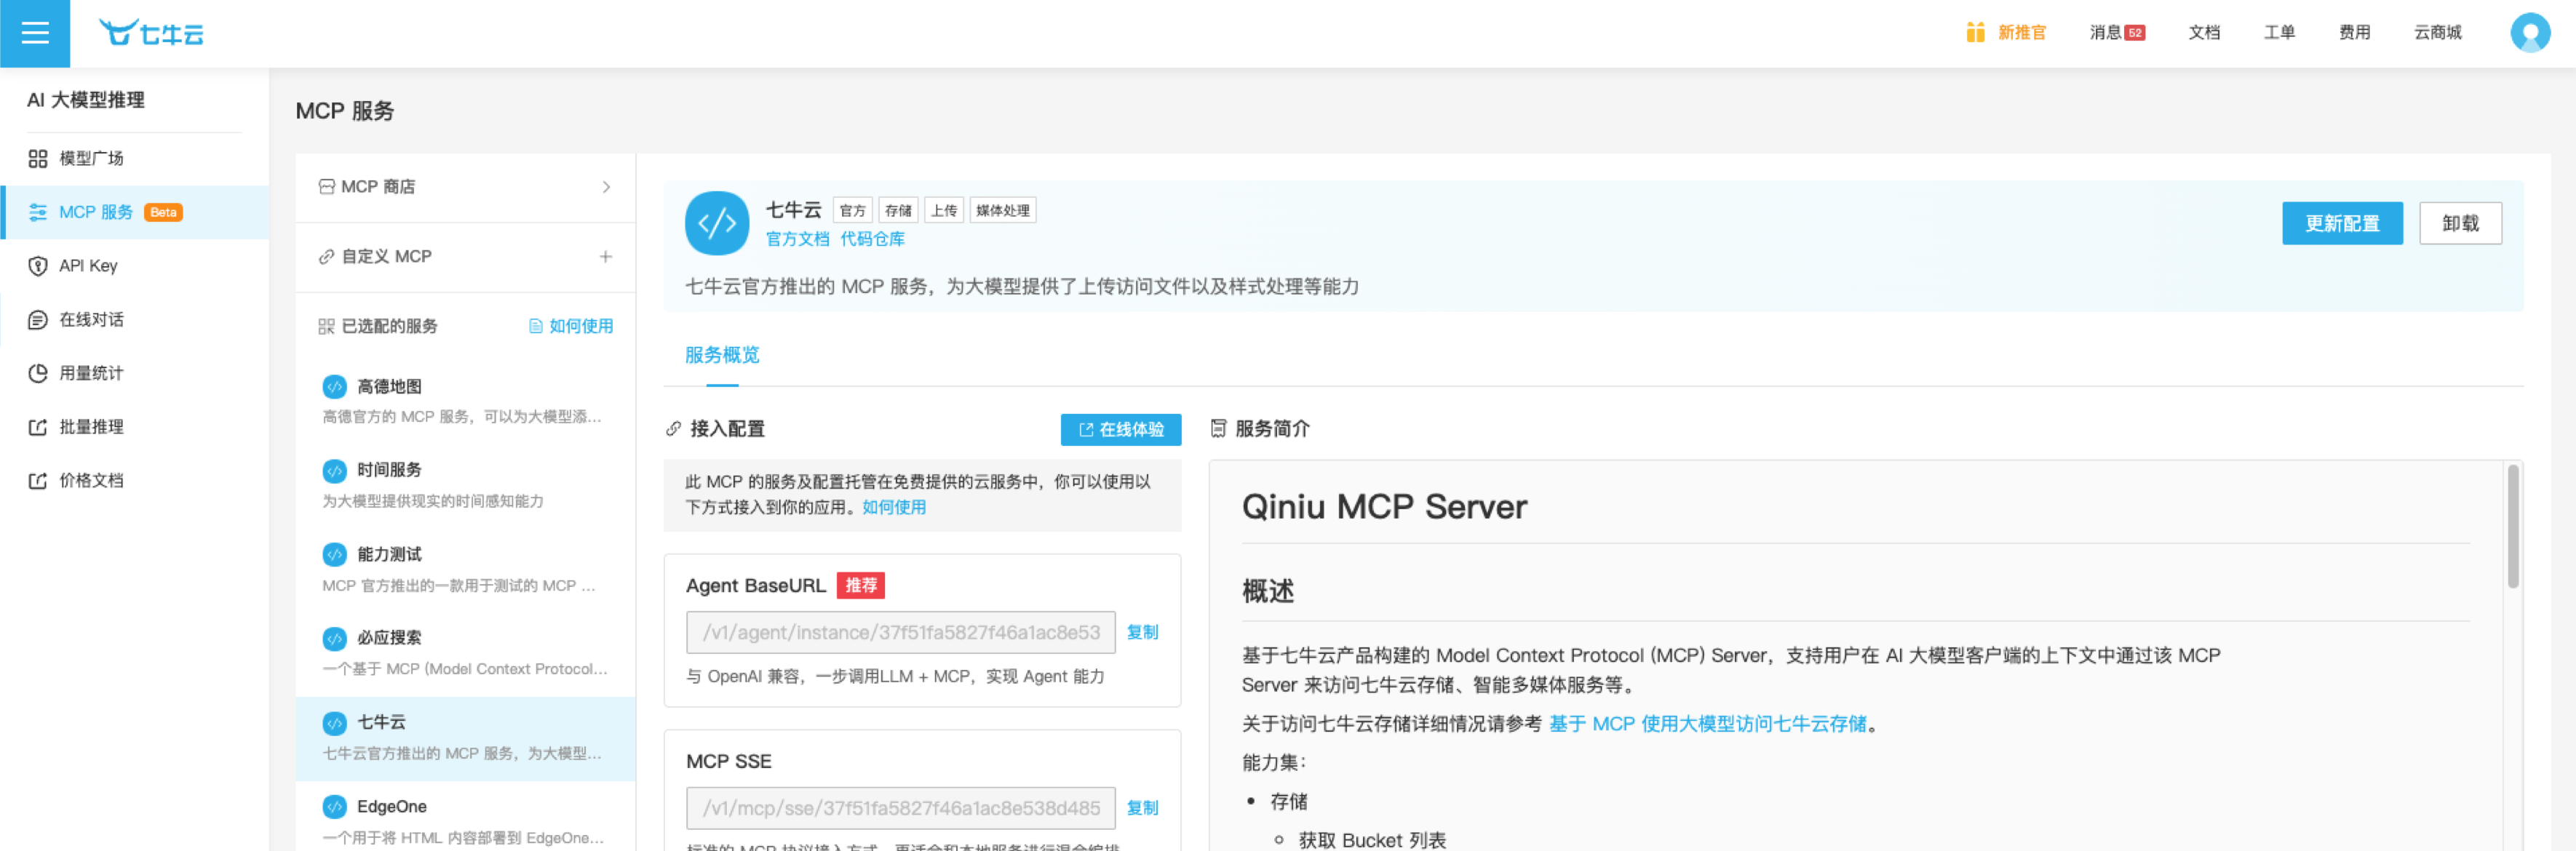
Task: Open the hamburger menu
Action: pos(35,33)
